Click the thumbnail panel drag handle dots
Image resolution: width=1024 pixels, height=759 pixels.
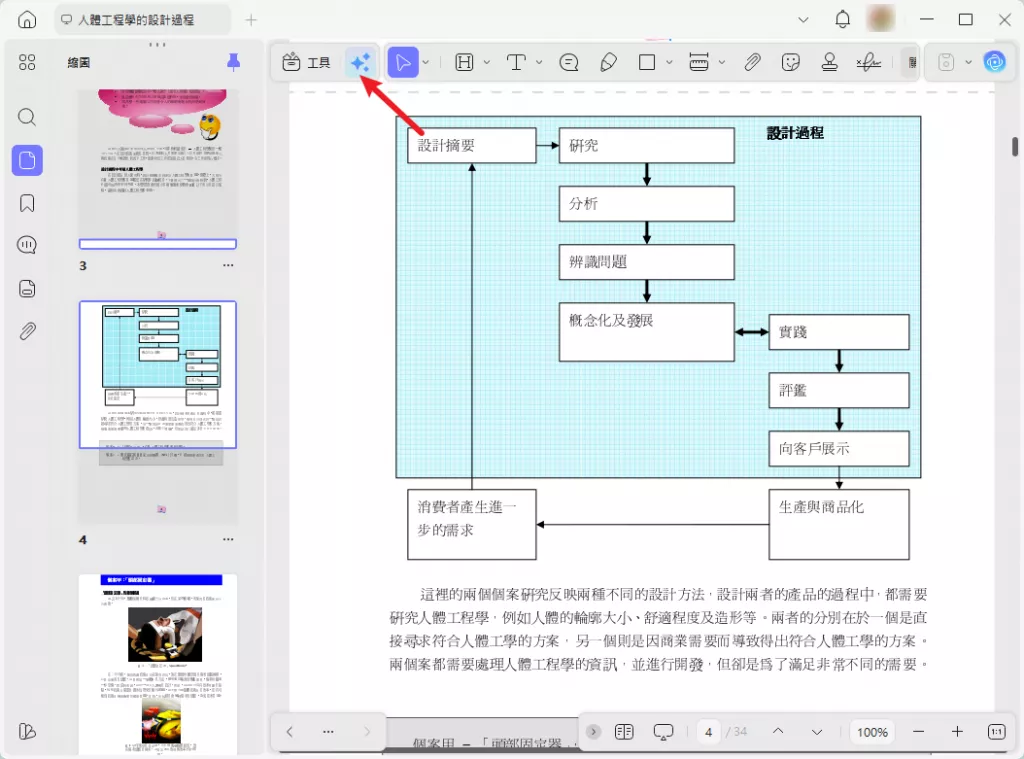pos(157,44)
